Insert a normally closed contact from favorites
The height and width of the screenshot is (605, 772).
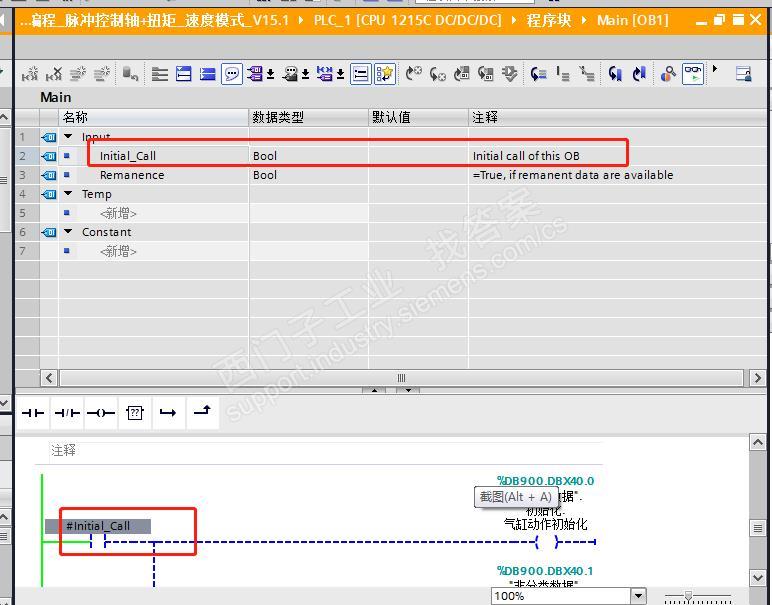pos(67,413)
